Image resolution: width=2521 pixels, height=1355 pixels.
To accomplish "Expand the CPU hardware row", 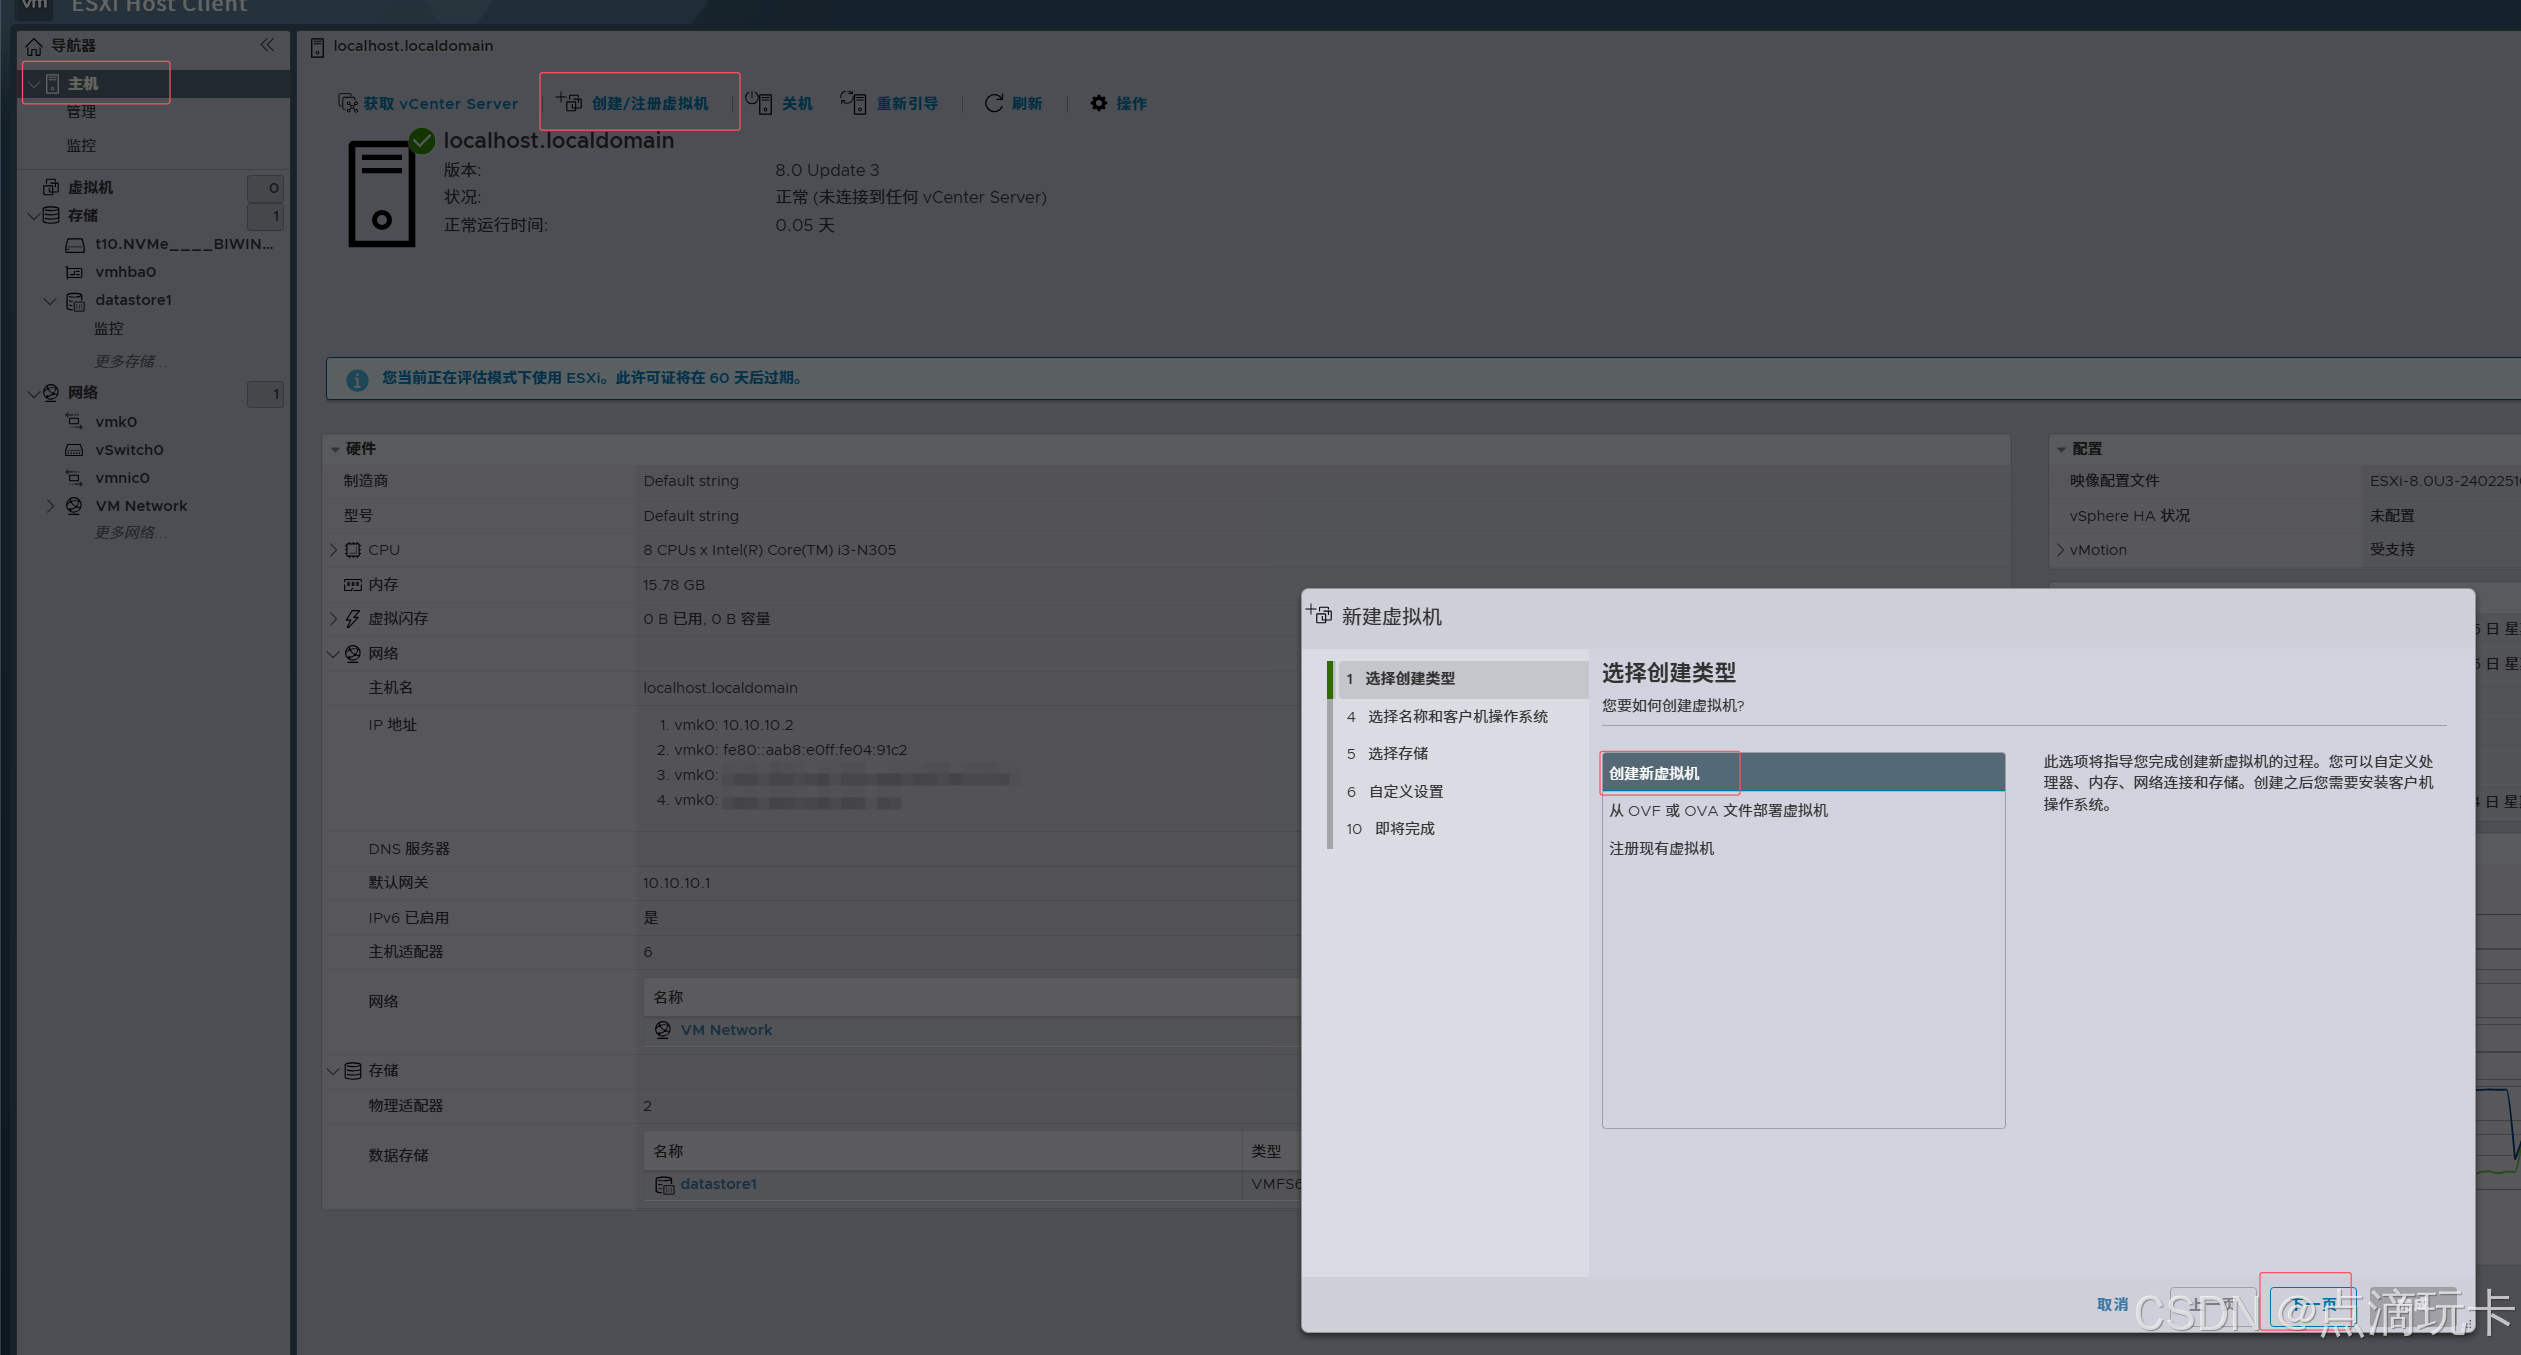I will click(x=334, y=550).
